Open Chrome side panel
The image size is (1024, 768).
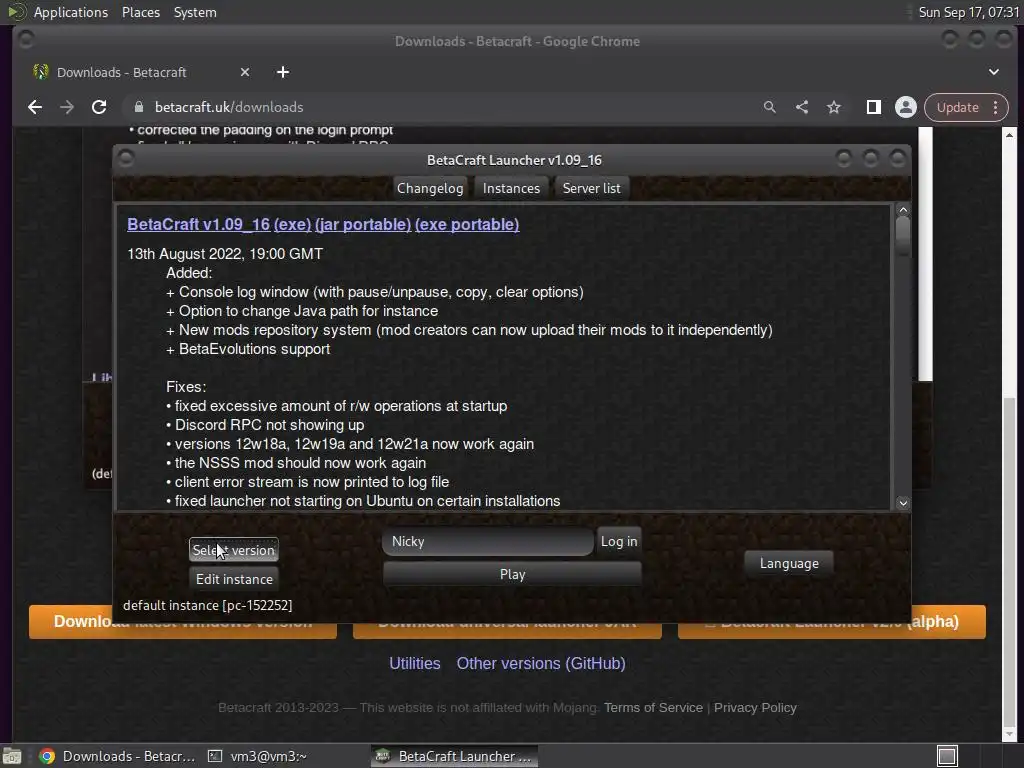(x=873, y=107)
